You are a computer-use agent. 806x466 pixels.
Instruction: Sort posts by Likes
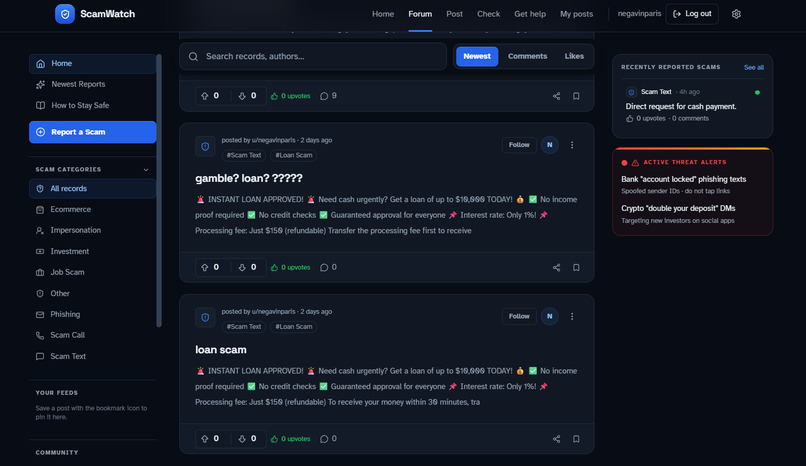coord(574,57)
